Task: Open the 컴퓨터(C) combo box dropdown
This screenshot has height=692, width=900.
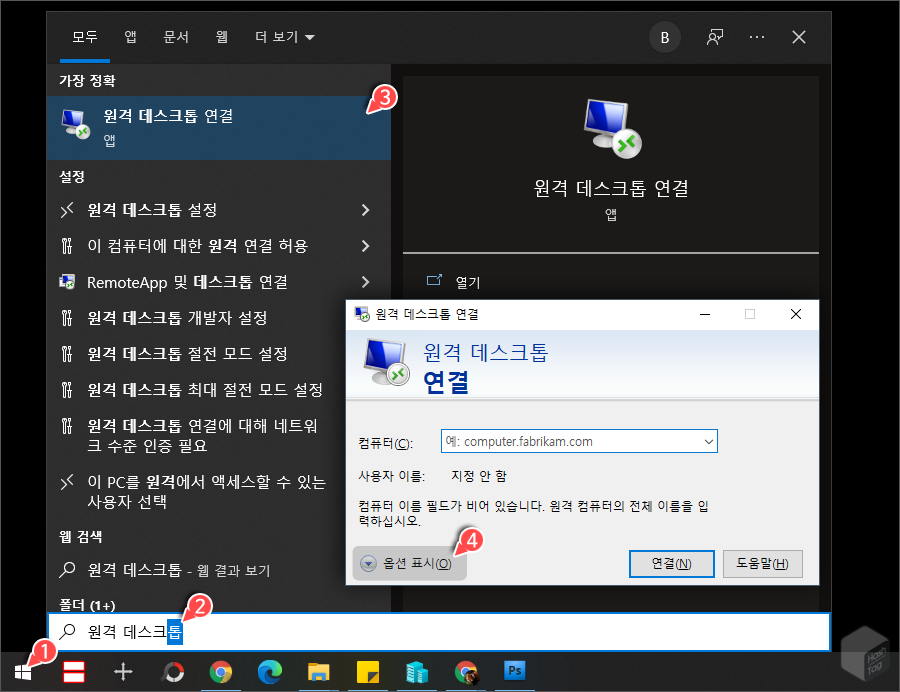Action: [x=710, y=441]
